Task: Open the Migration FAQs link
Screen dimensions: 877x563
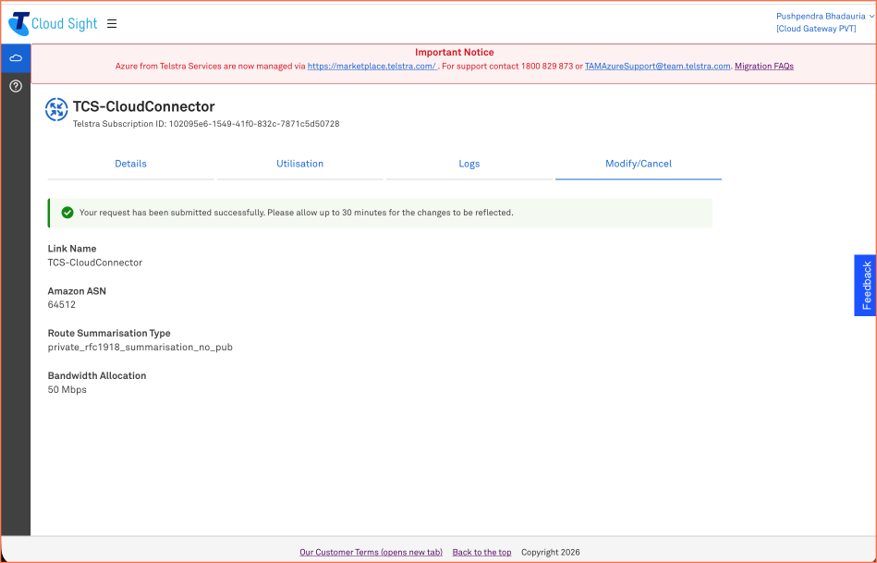Action: click(764, 66)
